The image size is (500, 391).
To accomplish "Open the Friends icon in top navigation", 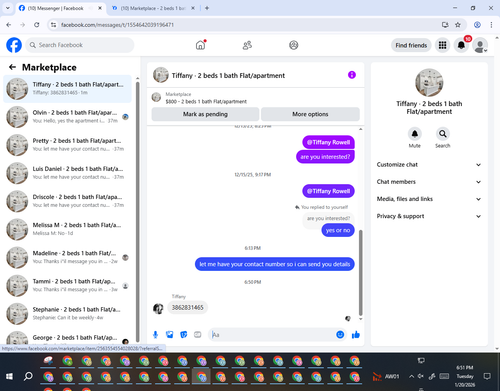I will (x=247, y=45).
